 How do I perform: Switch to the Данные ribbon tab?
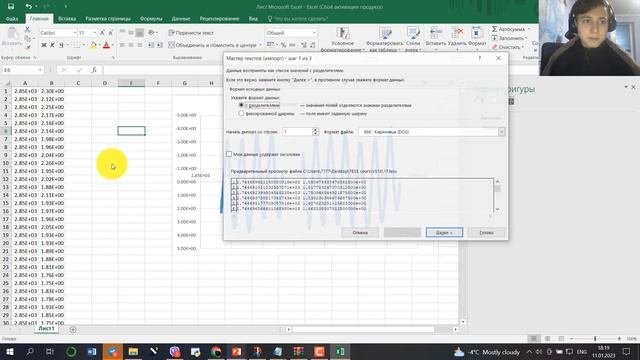(181, 19)
